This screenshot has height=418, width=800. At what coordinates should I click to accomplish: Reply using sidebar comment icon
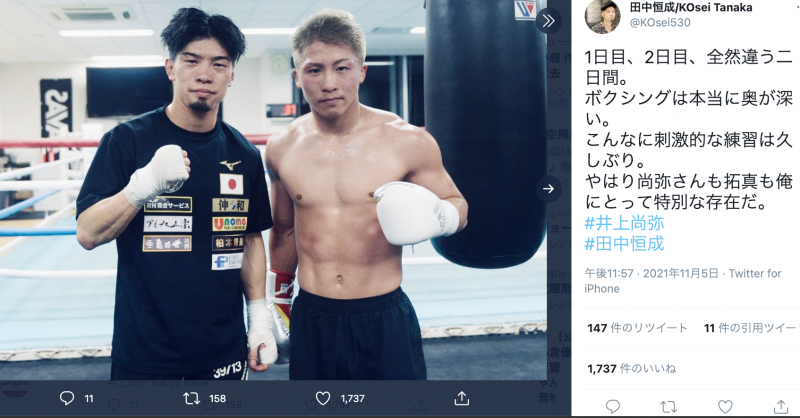pyautogui.click(x=613, y=407)
